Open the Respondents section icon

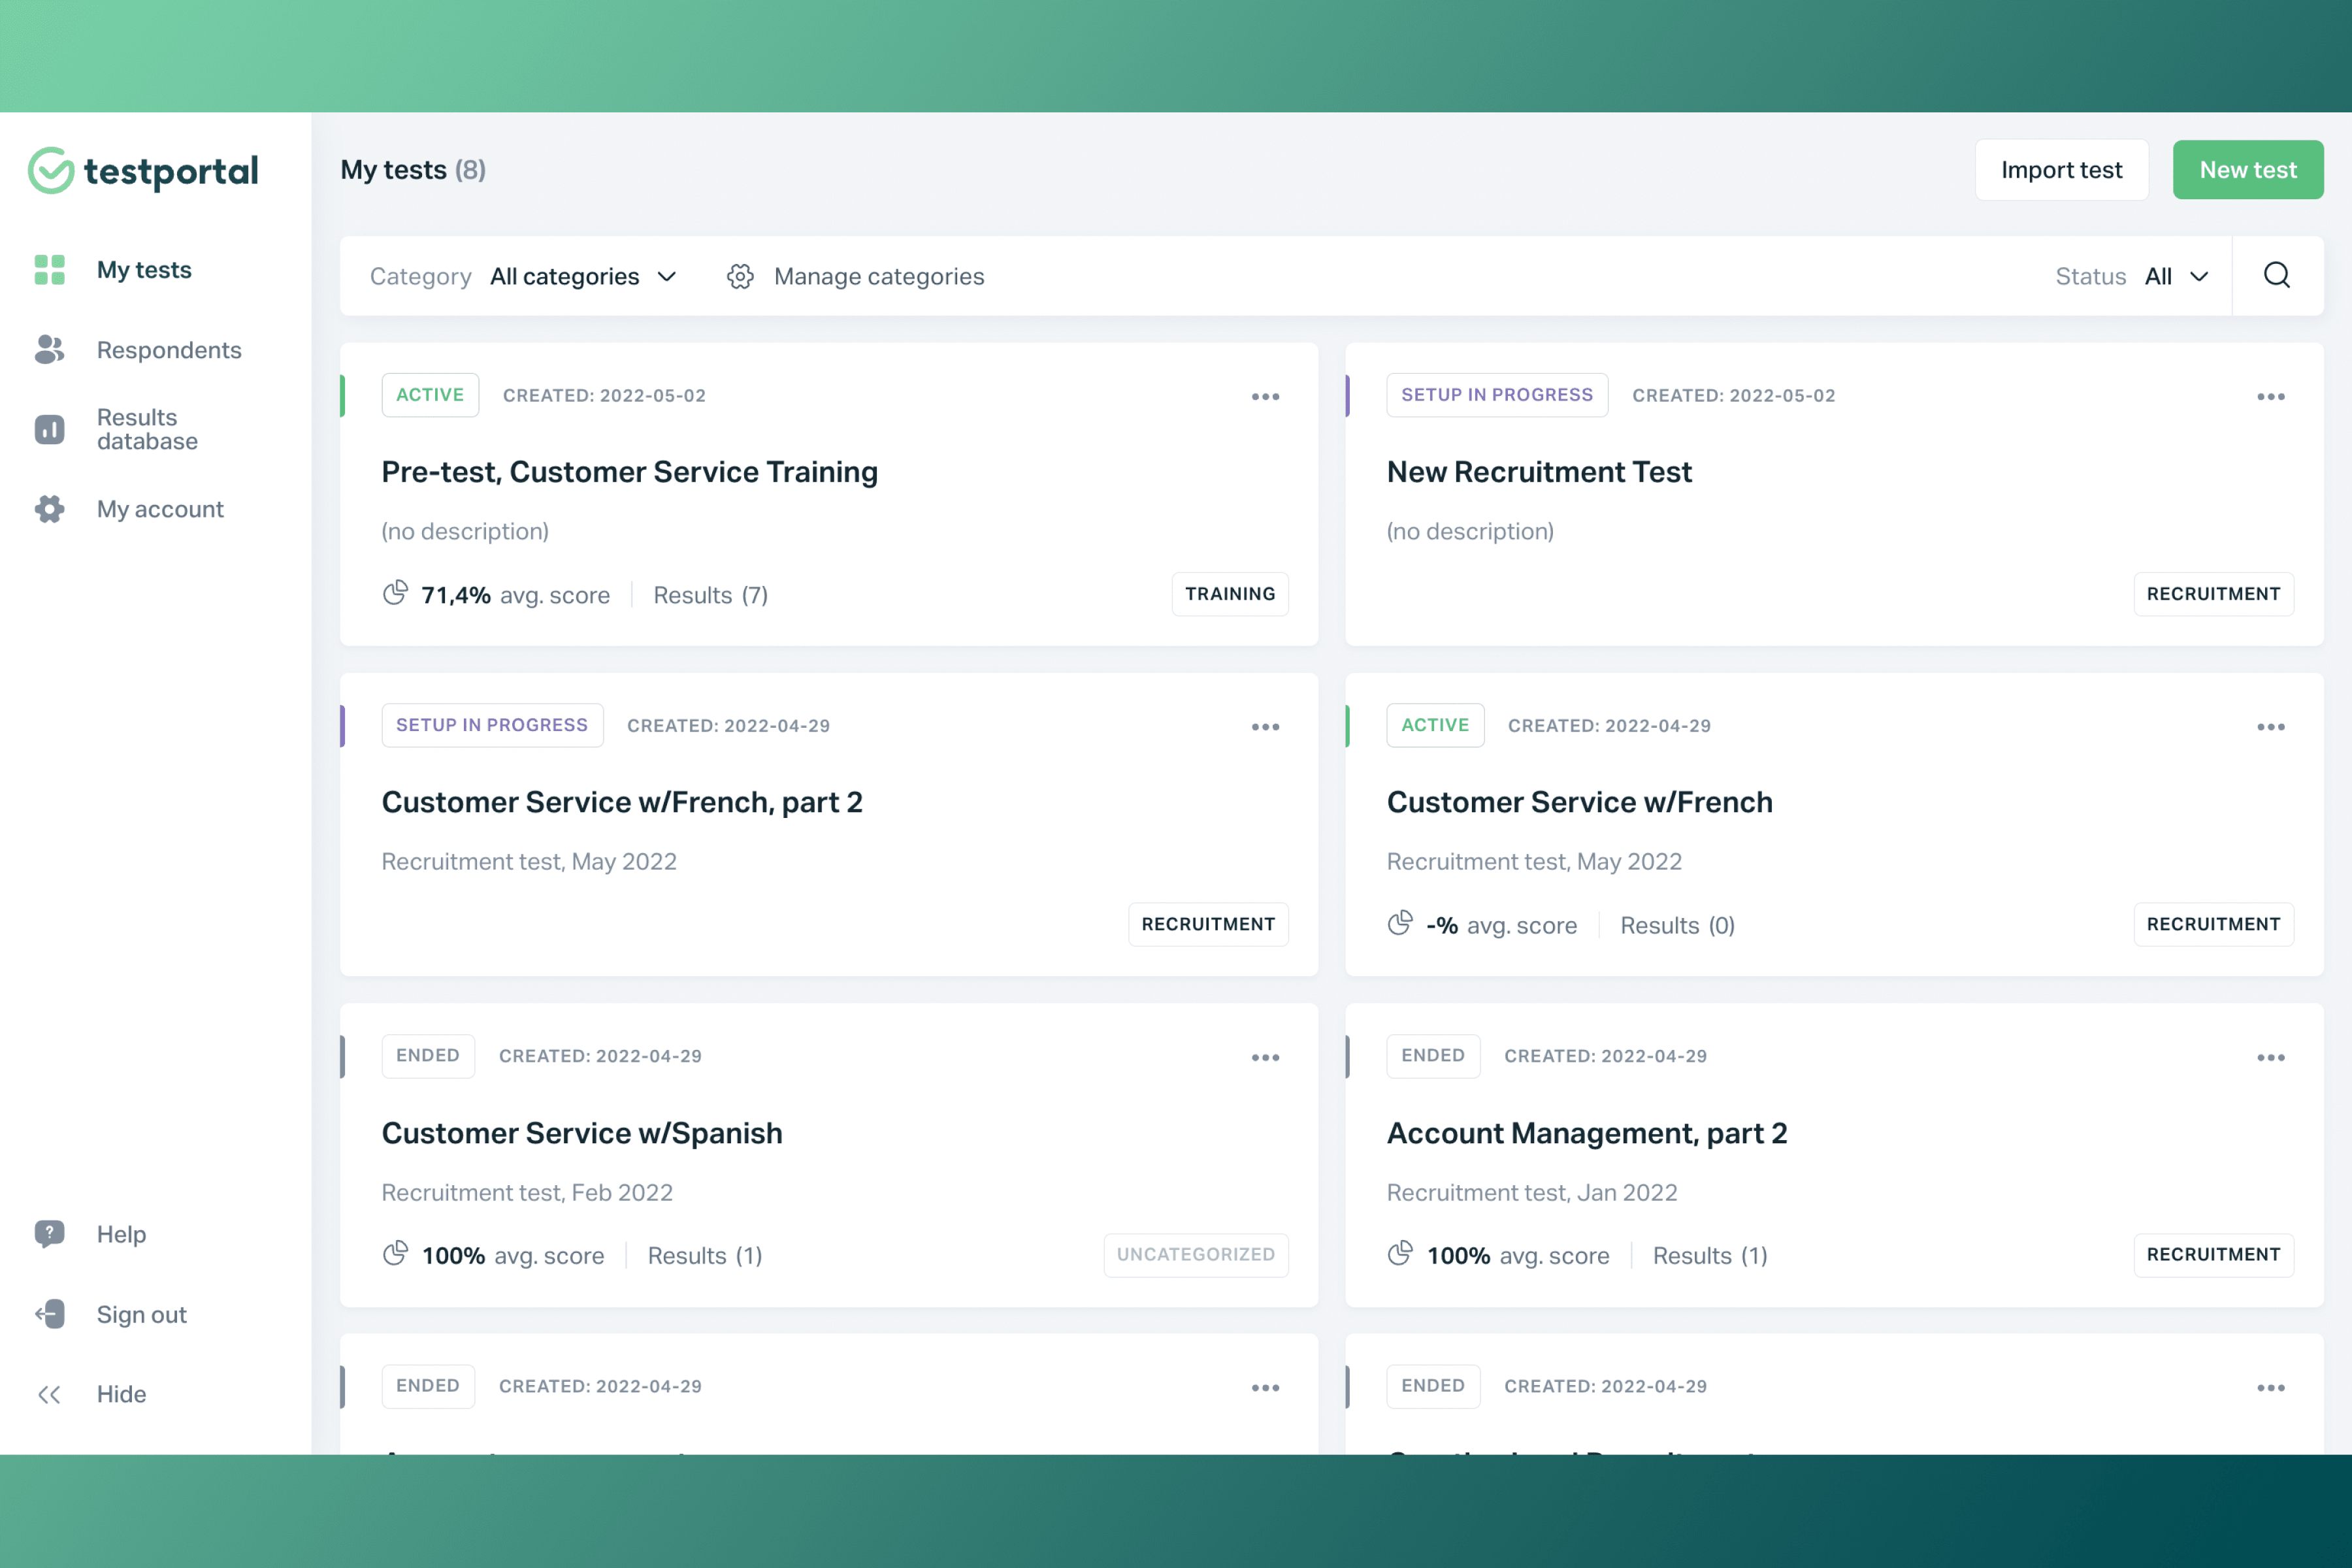(49, 349)
